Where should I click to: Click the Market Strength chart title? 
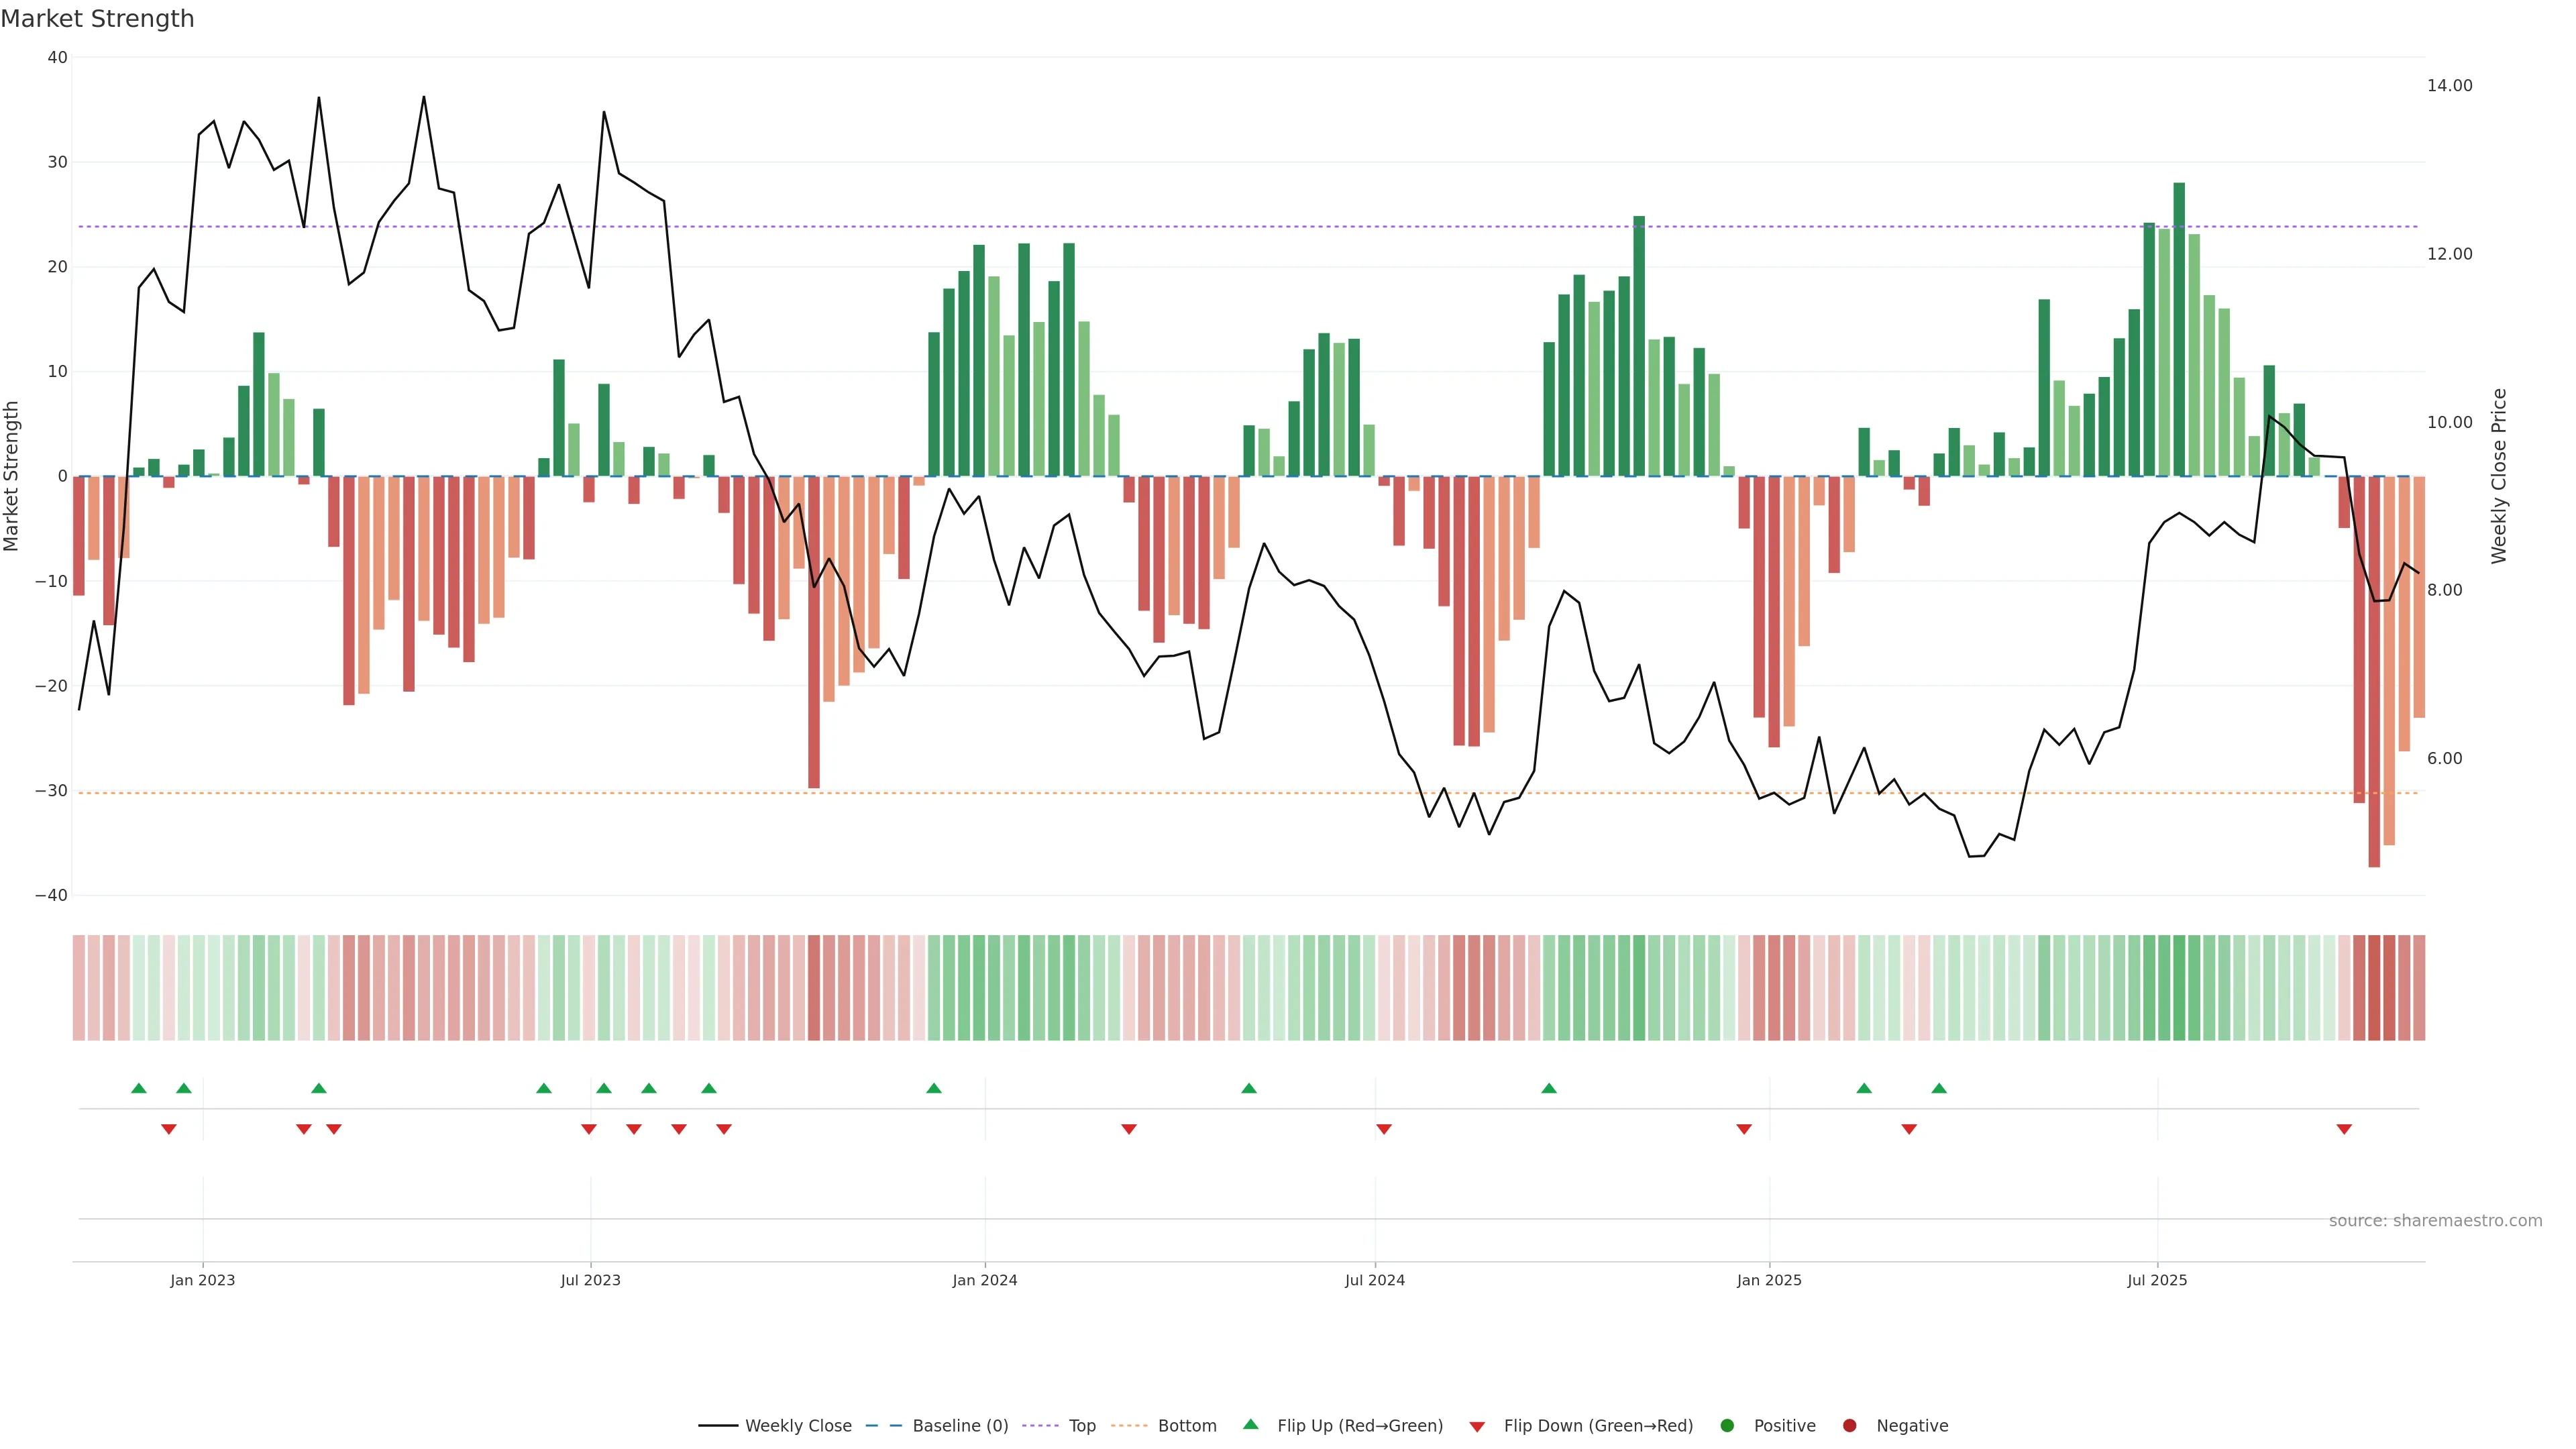97,19
